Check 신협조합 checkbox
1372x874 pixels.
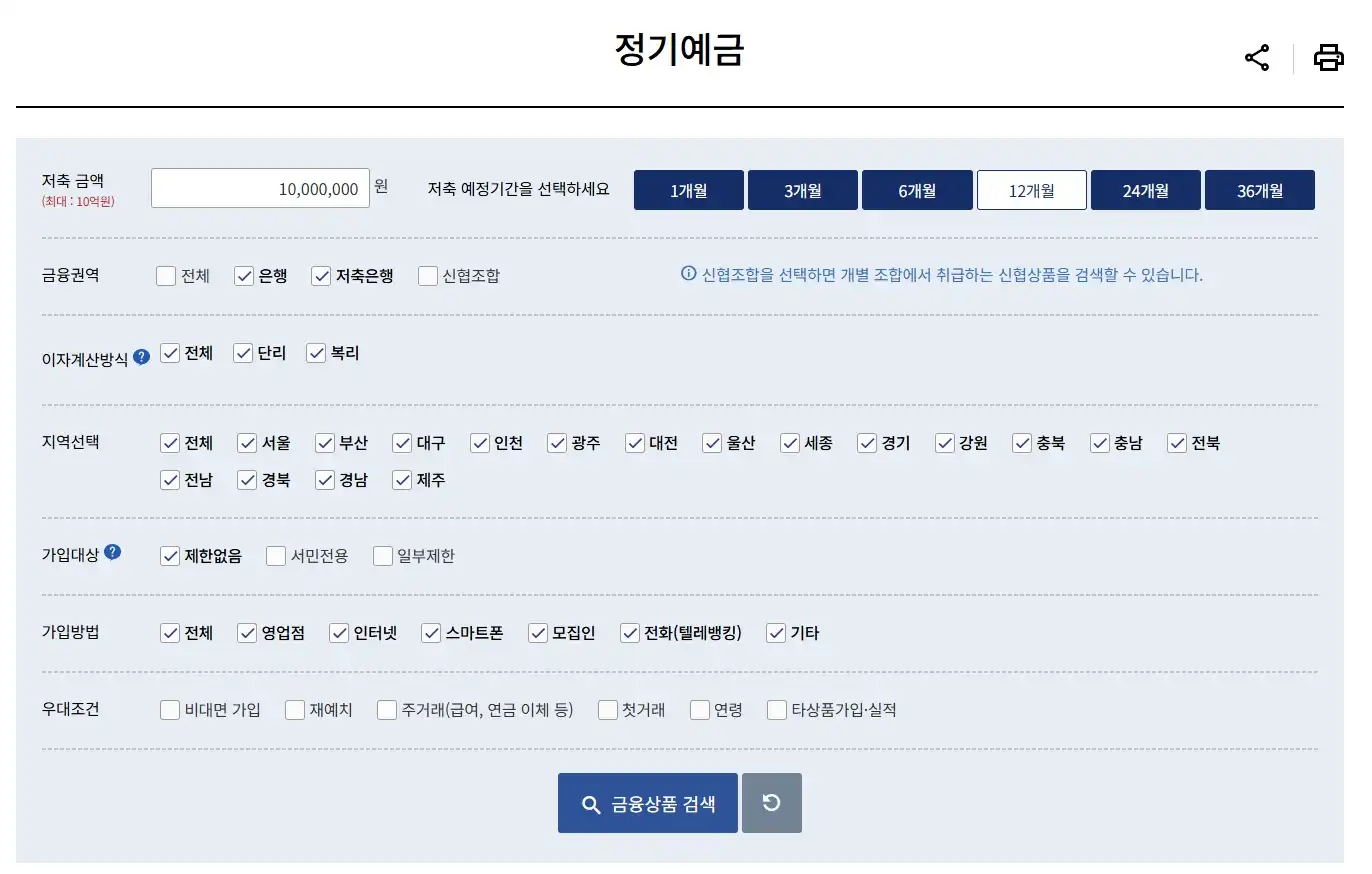428,276
